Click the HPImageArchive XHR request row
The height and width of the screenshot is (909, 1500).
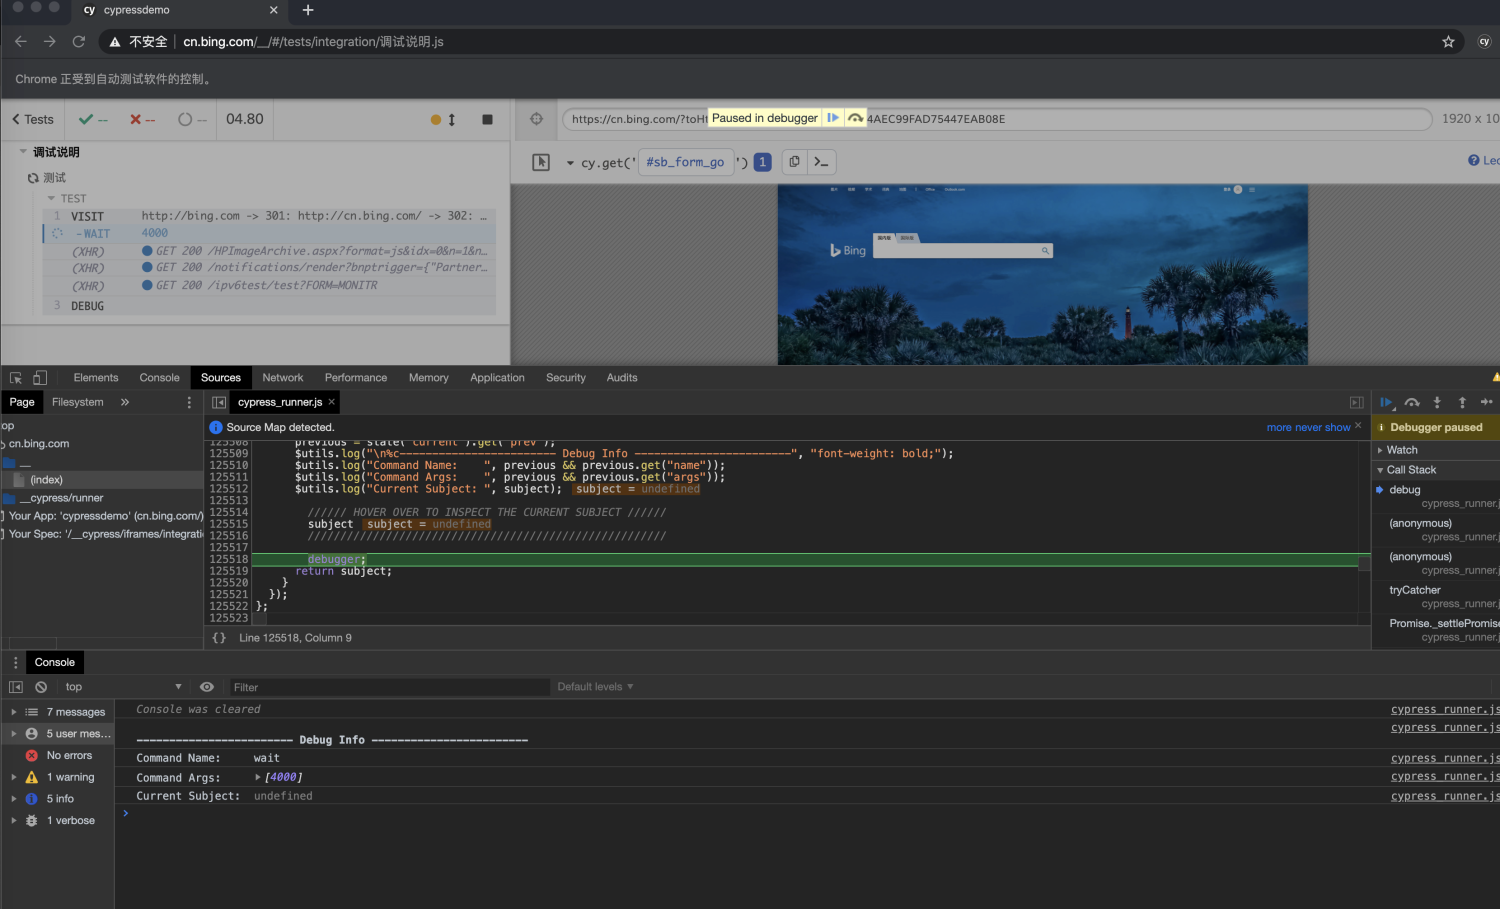pyautogui.click(x=269, y=251)
